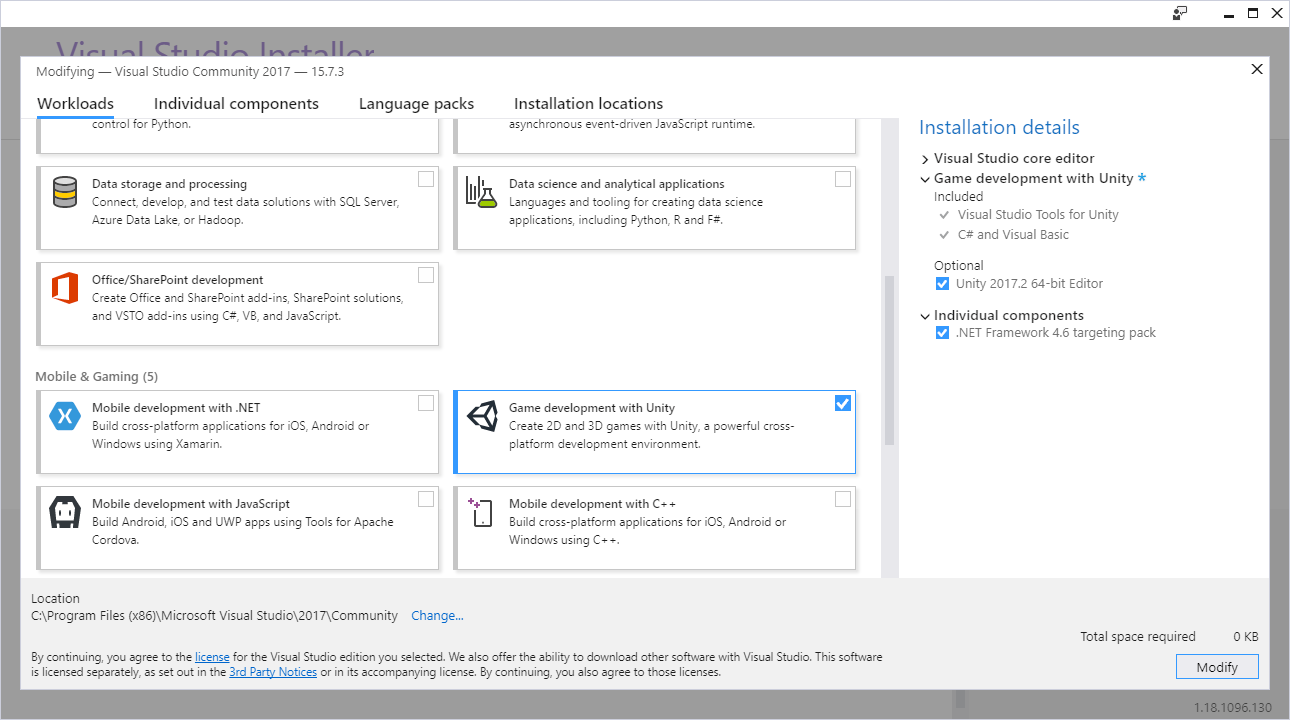Collapse Game development with Unity details
Screen dimensions: 1290x720
[924, 178]
